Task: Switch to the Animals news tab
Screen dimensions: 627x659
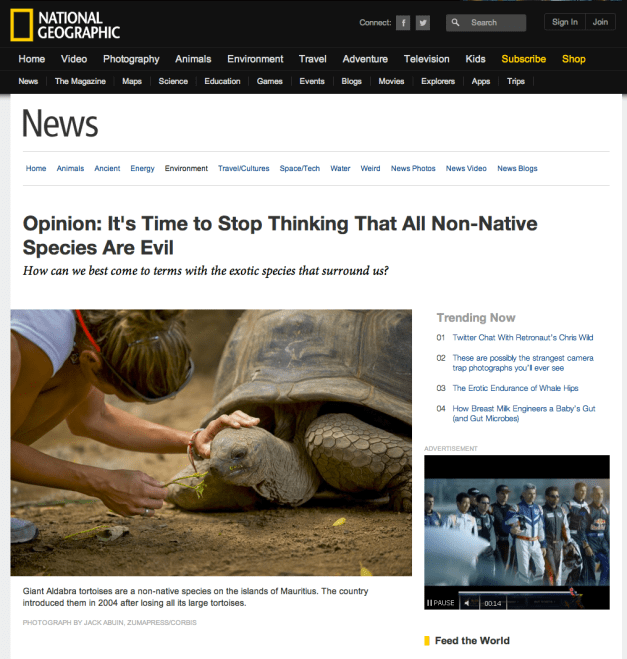Action: (x=70, y=168)
